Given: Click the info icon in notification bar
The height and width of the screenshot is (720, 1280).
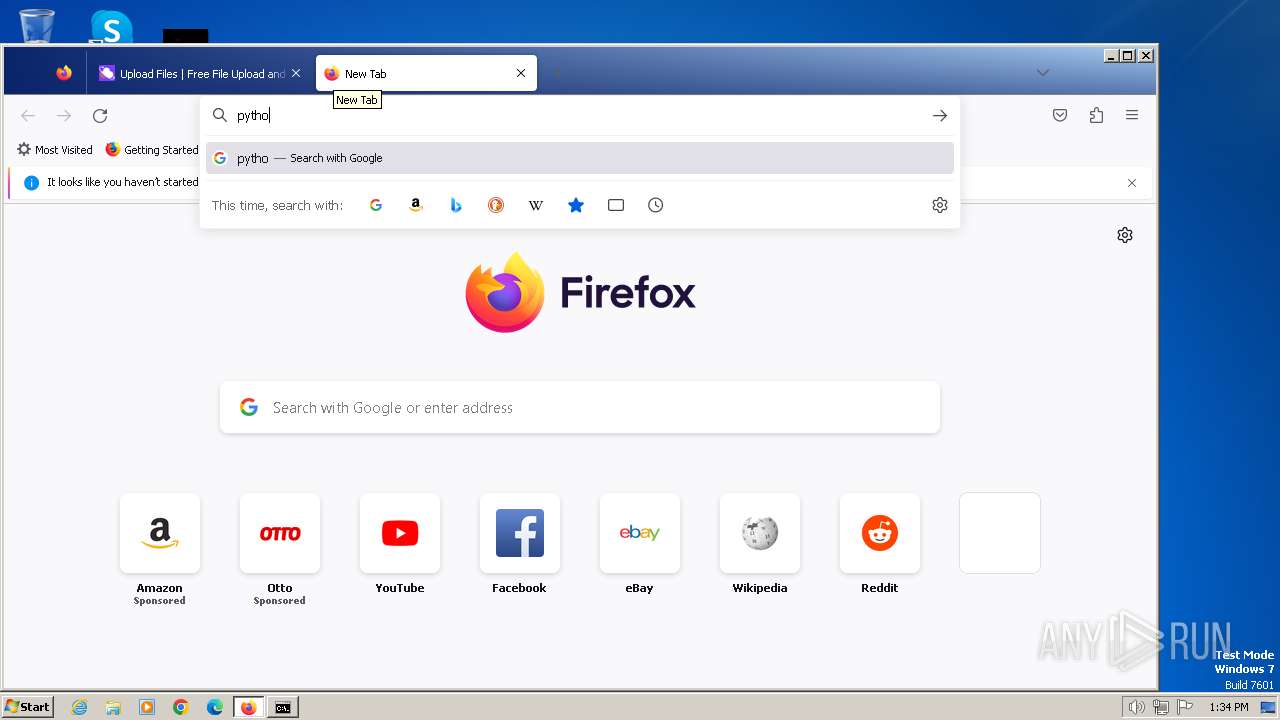Looking at the screenshot, I should click(x=31, y=183).
